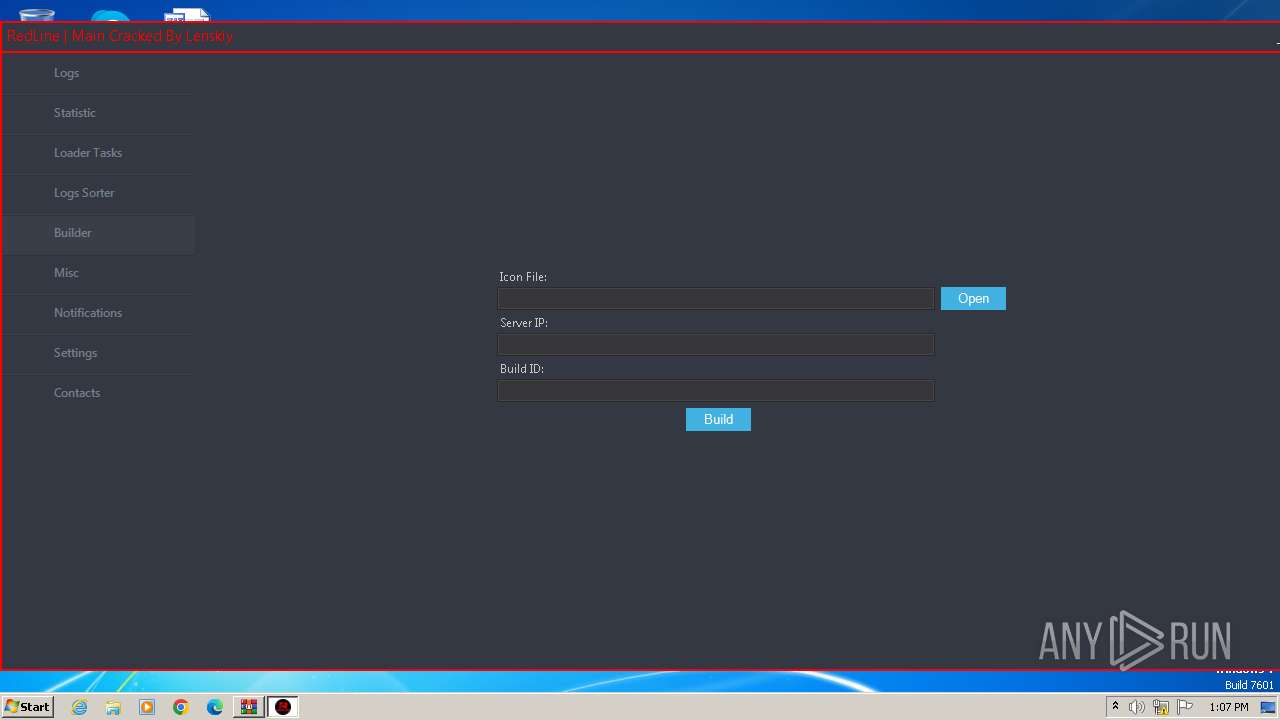Screen dimensions: 1280x720
Task: Click the blue Build button
Action: [x=718, y=419]
